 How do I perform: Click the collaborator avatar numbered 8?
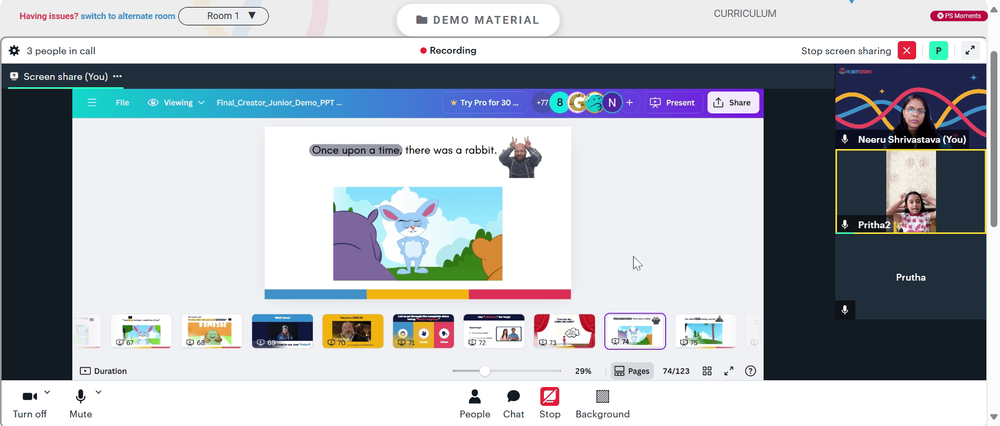tap(559, 103)
